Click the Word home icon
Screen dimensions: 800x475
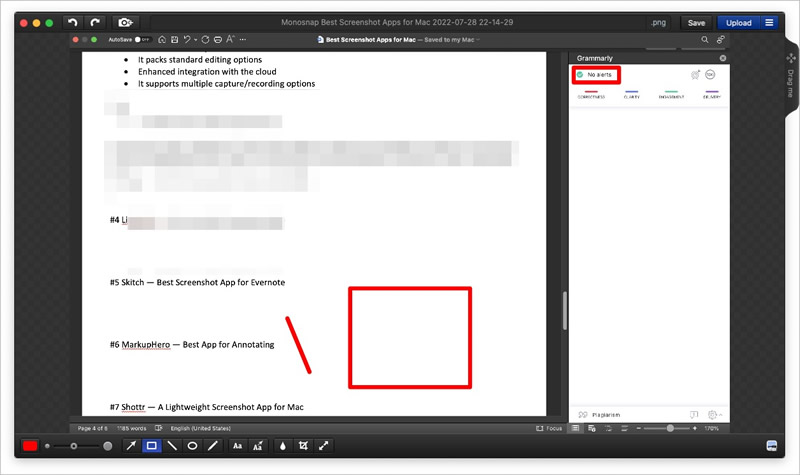162,39
